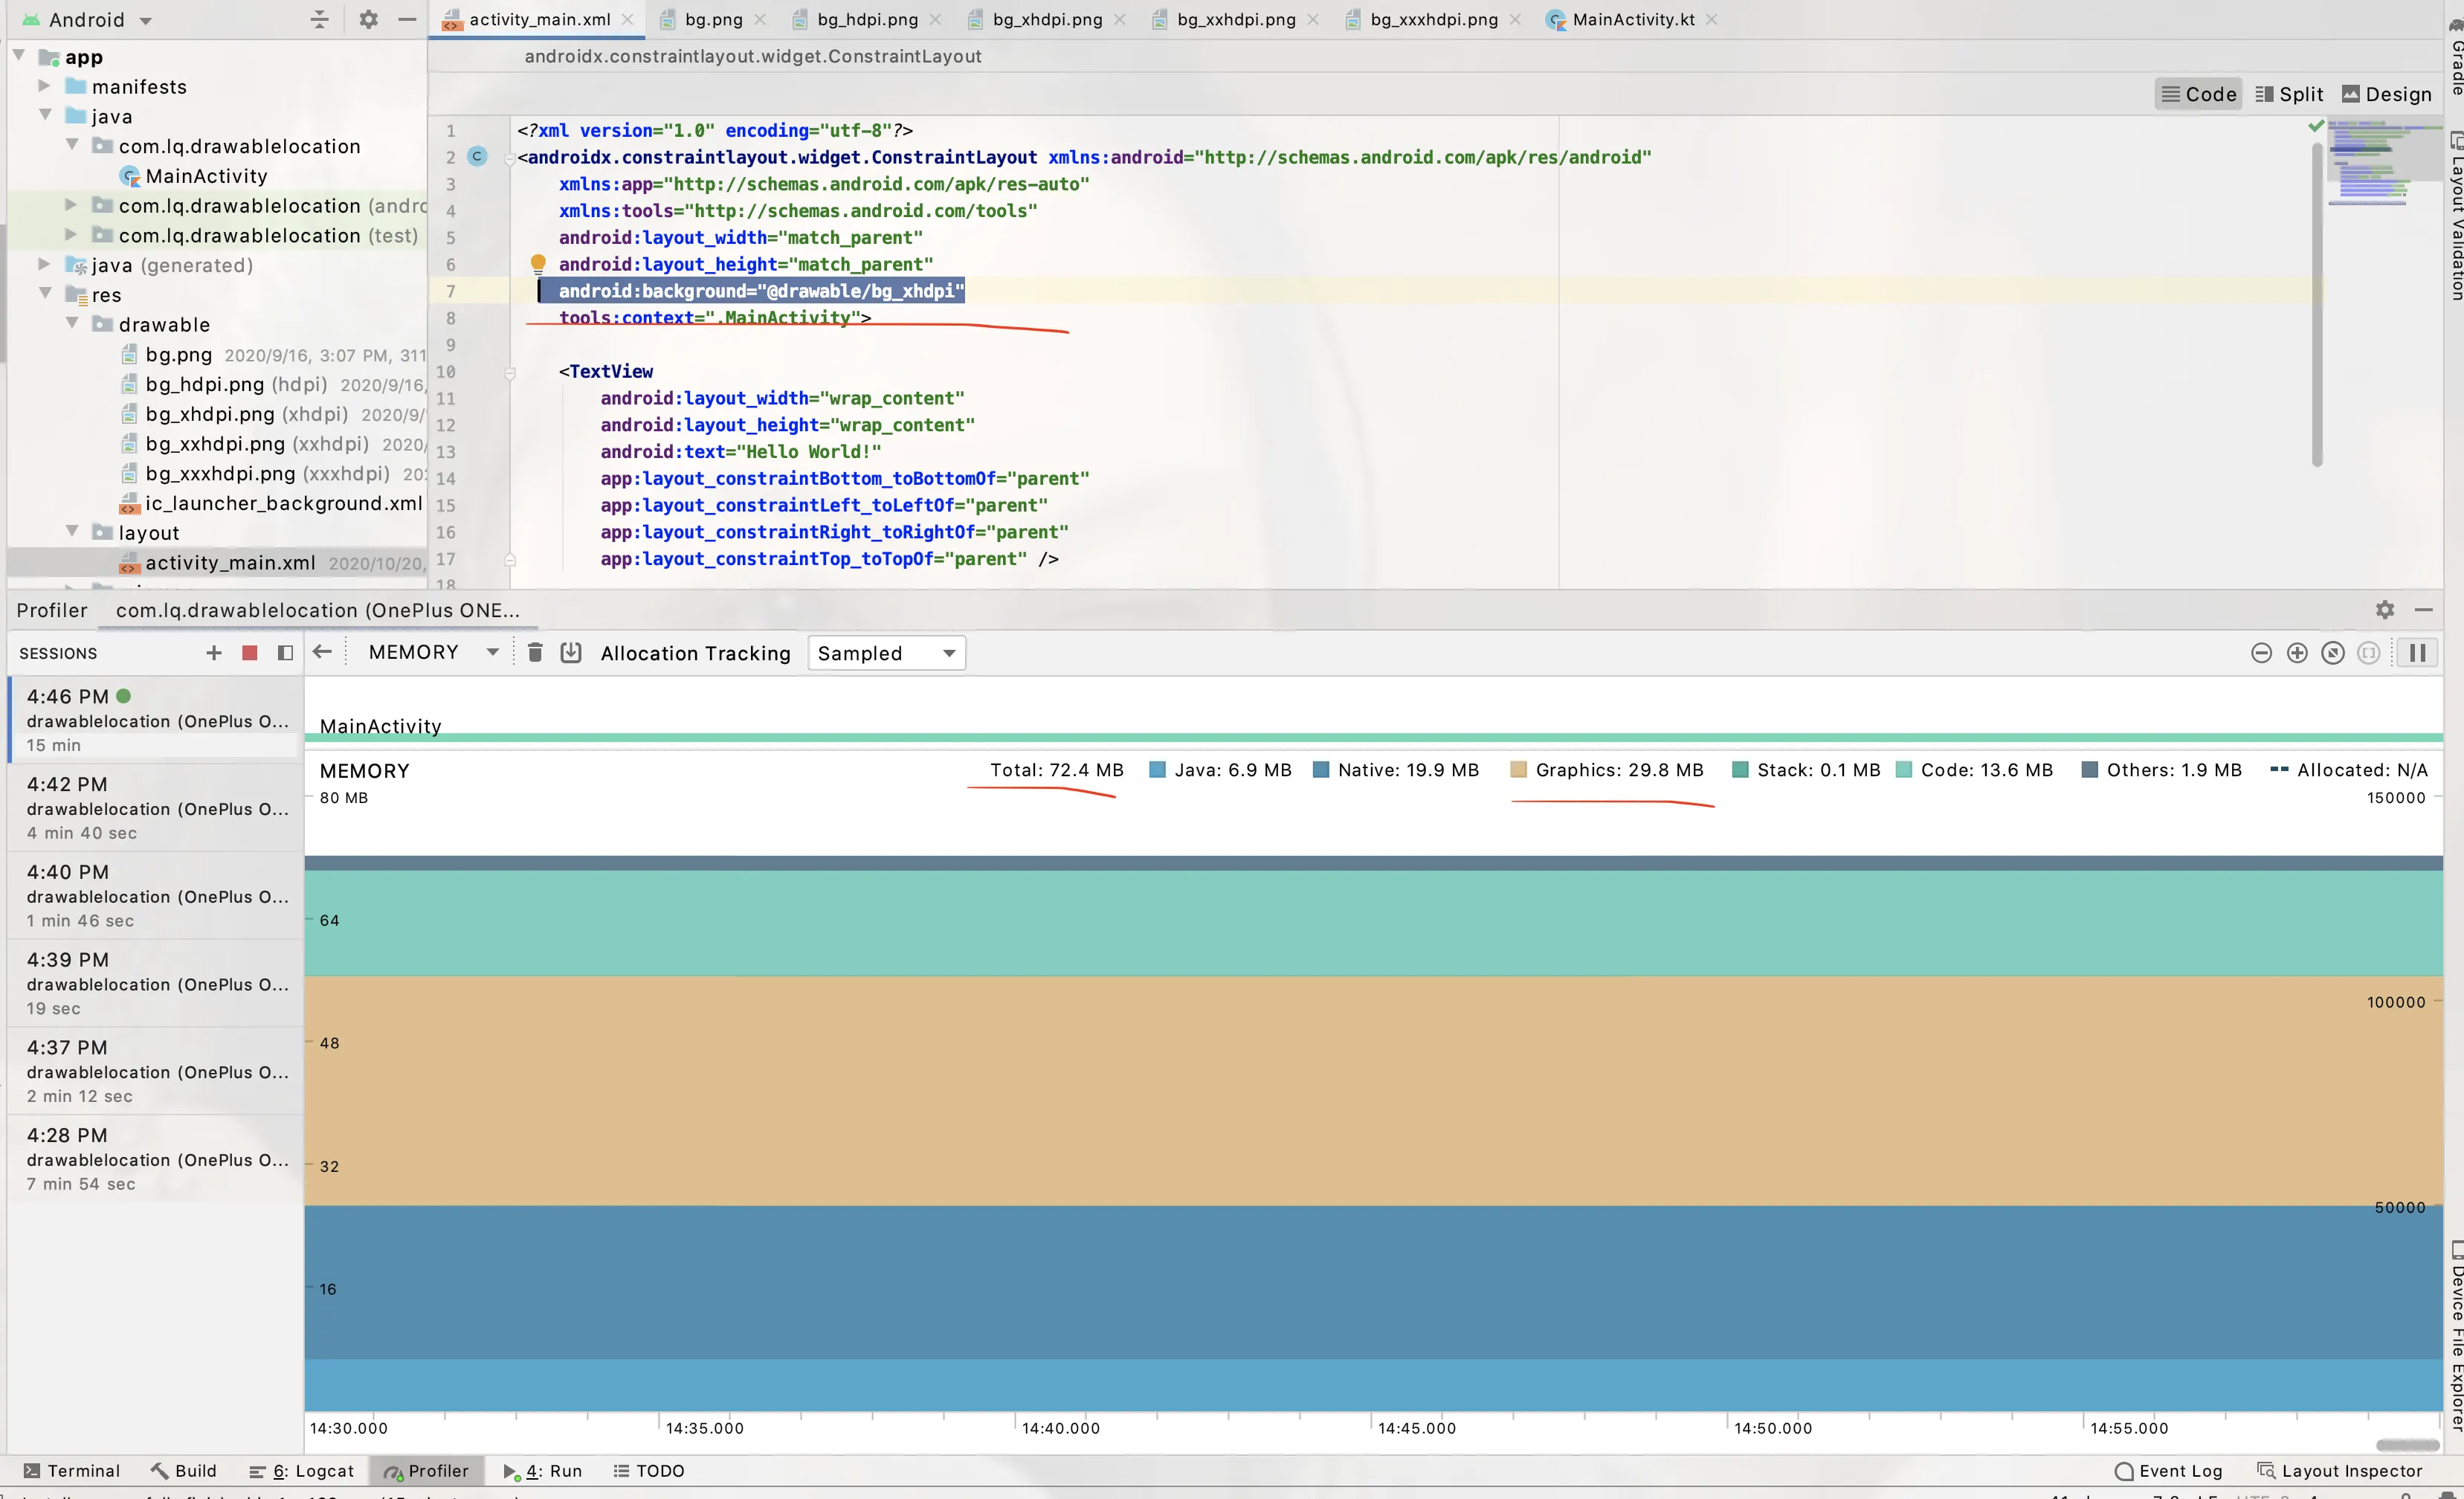
Task: Close the activity_main.xml tab
Action: click(627, 19)
